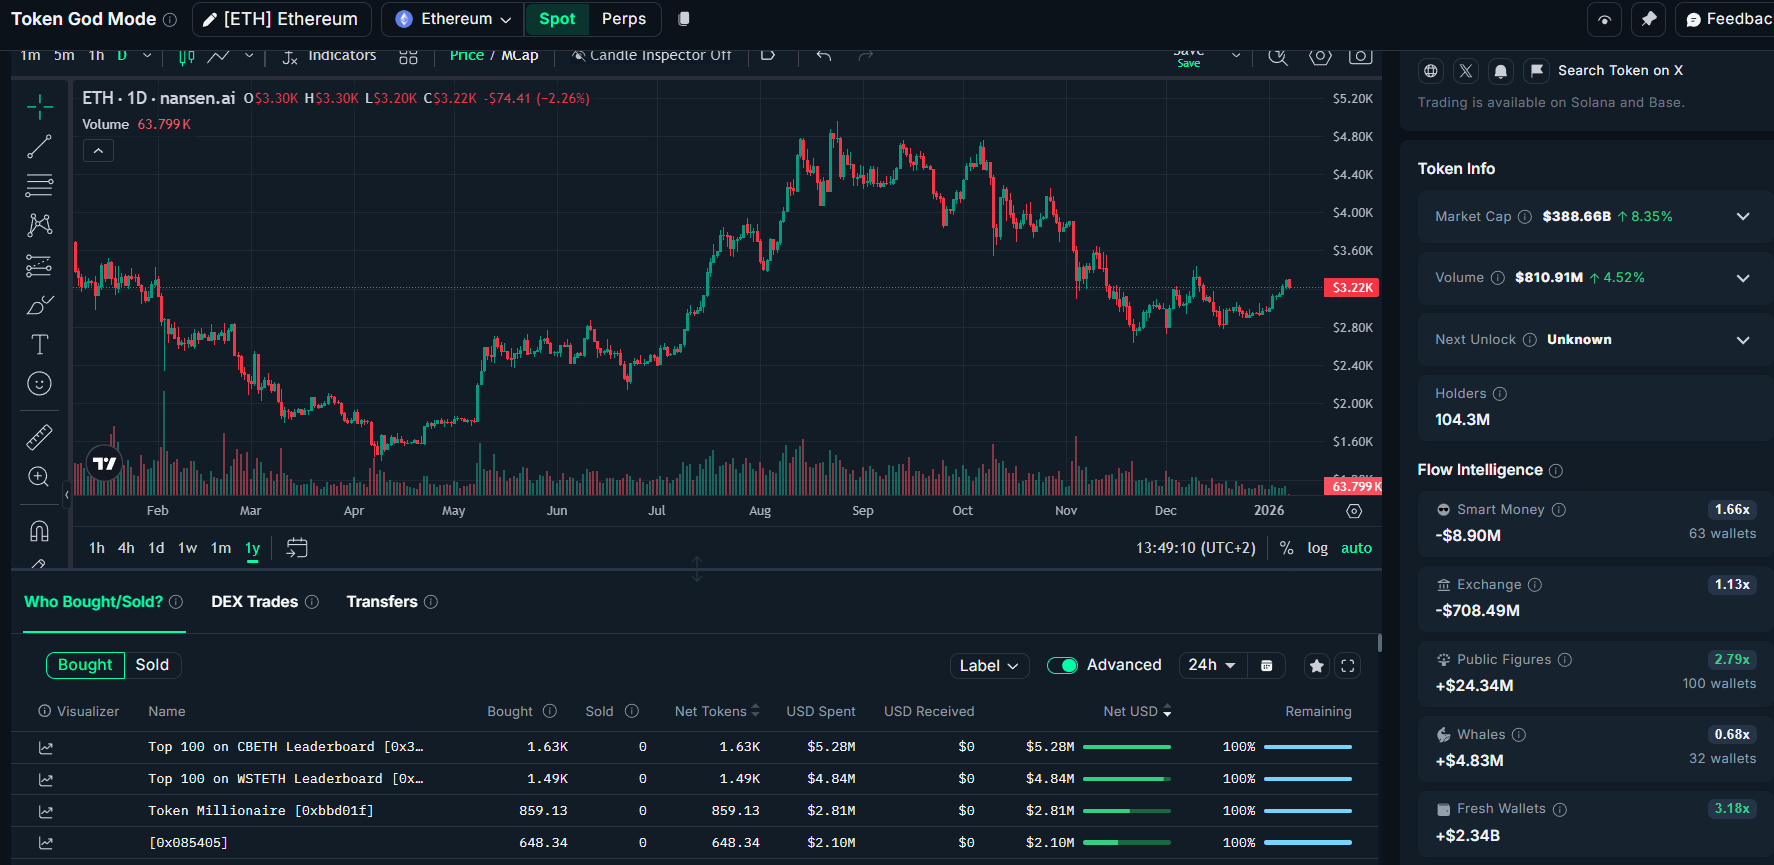Viewport: 1774px width, 865px height.
Task: Select the ruler measure tool
Action: coord(39,437)
